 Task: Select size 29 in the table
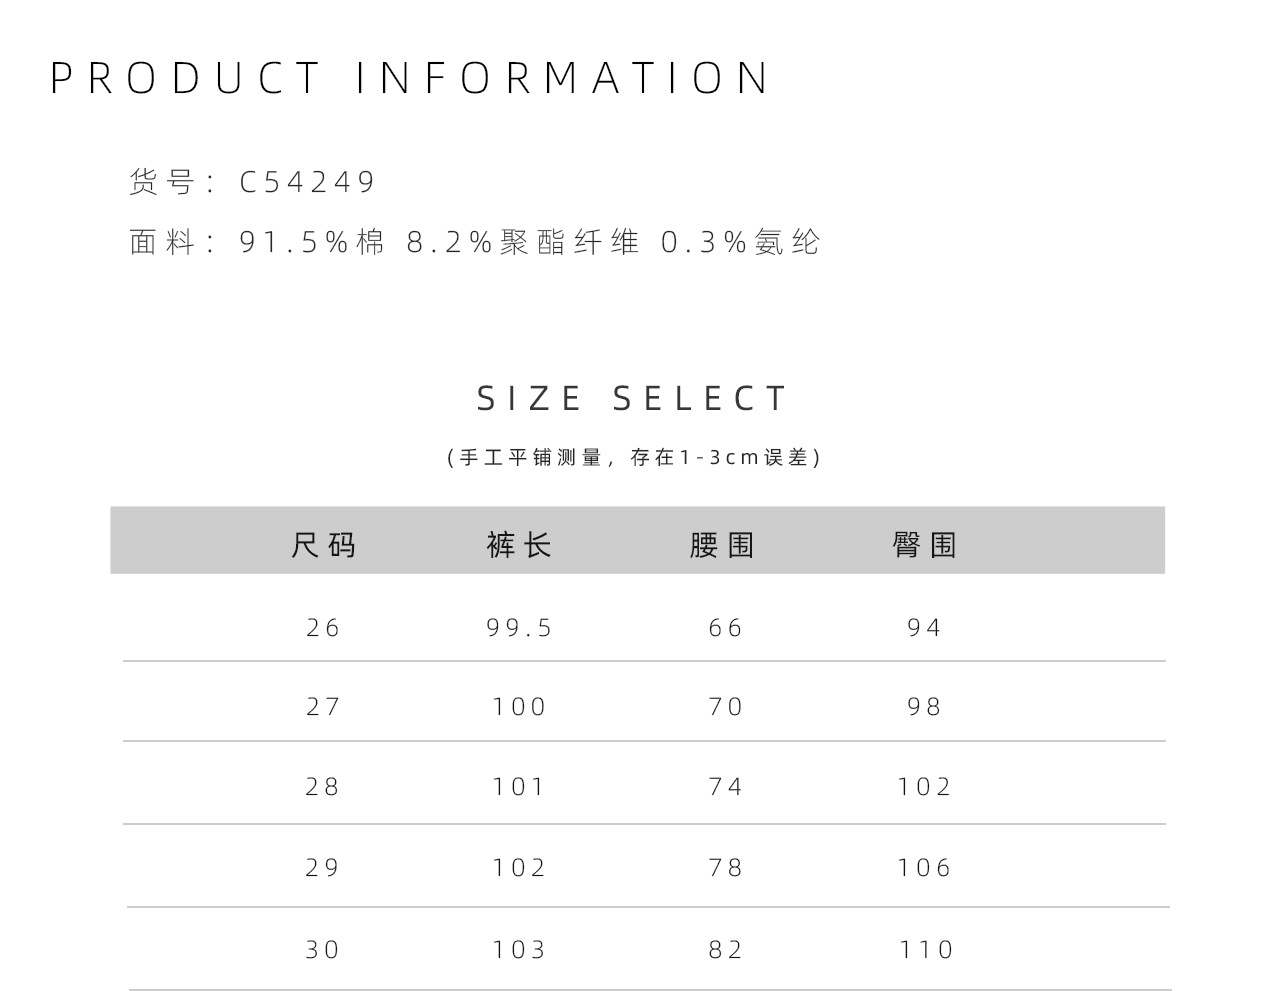[x=323, y=868]
